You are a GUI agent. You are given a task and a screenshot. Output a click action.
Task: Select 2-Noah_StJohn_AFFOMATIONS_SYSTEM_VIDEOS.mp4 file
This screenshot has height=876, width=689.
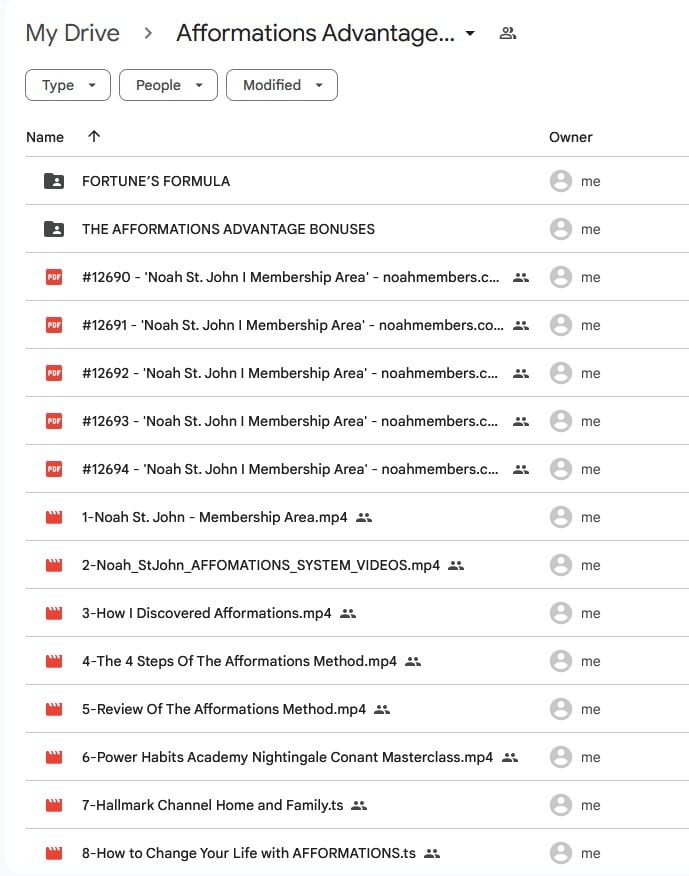click(260, 565)
